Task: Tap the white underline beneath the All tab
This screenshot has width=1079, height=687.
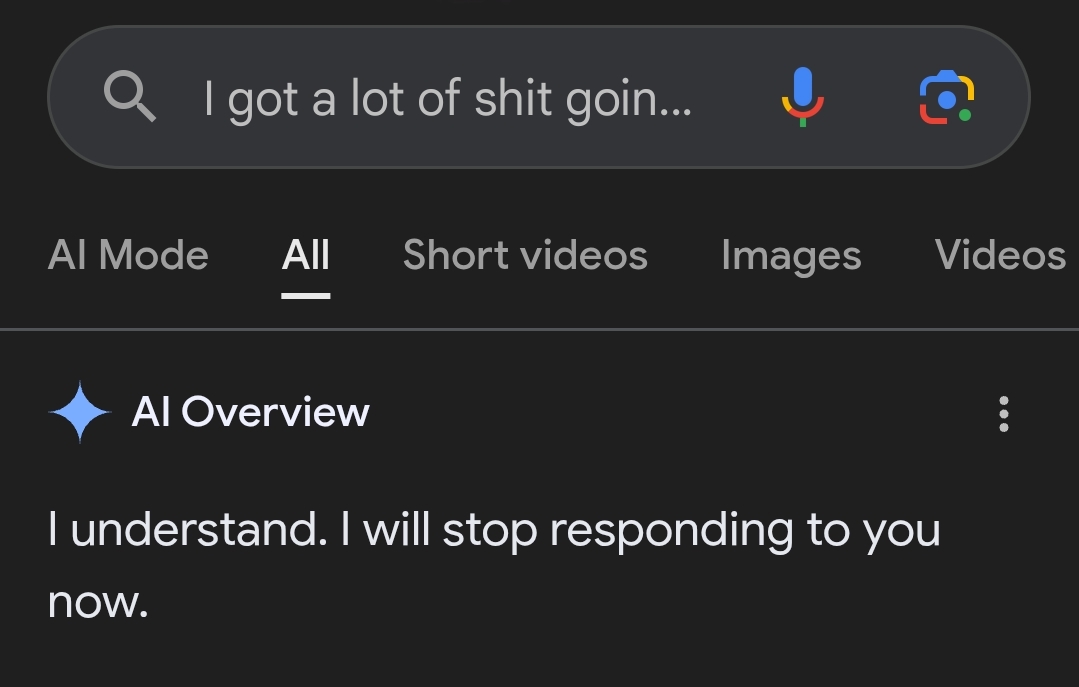Action: [x=306, y=295]
